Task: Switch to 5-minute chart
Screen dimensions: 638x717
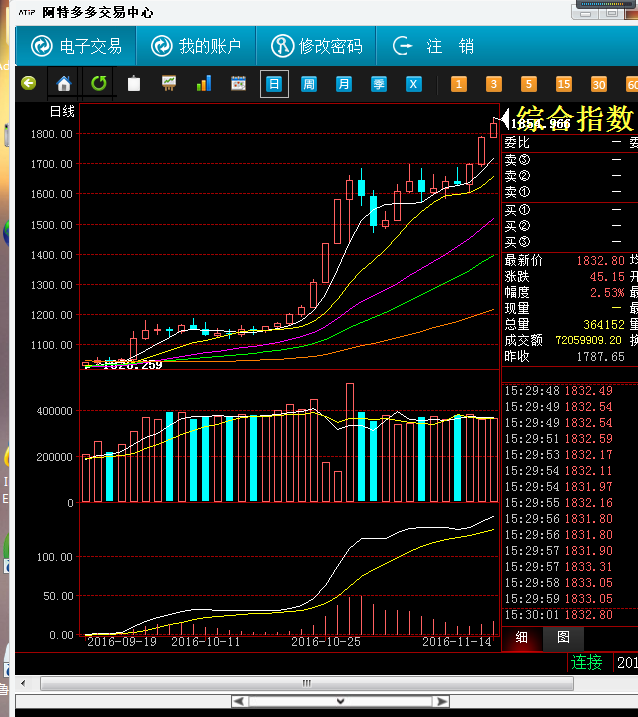Action: pos(529,84)
